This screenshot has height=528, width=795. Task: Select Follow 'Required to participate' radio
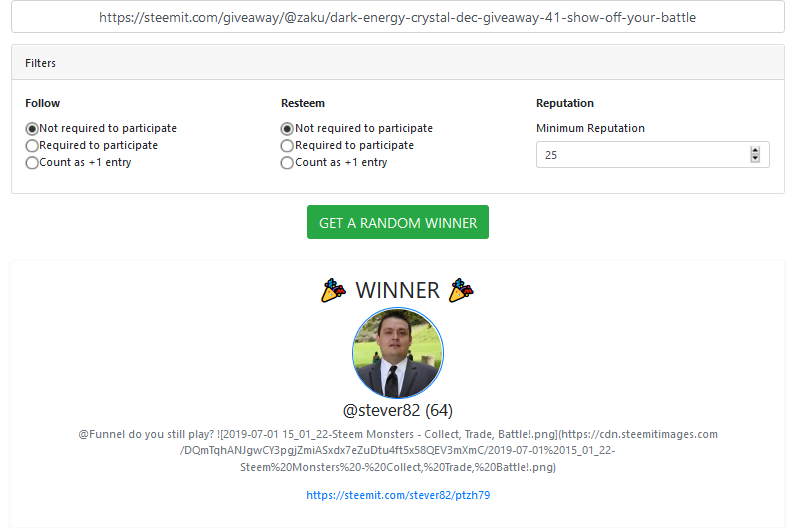click(32, 146)
